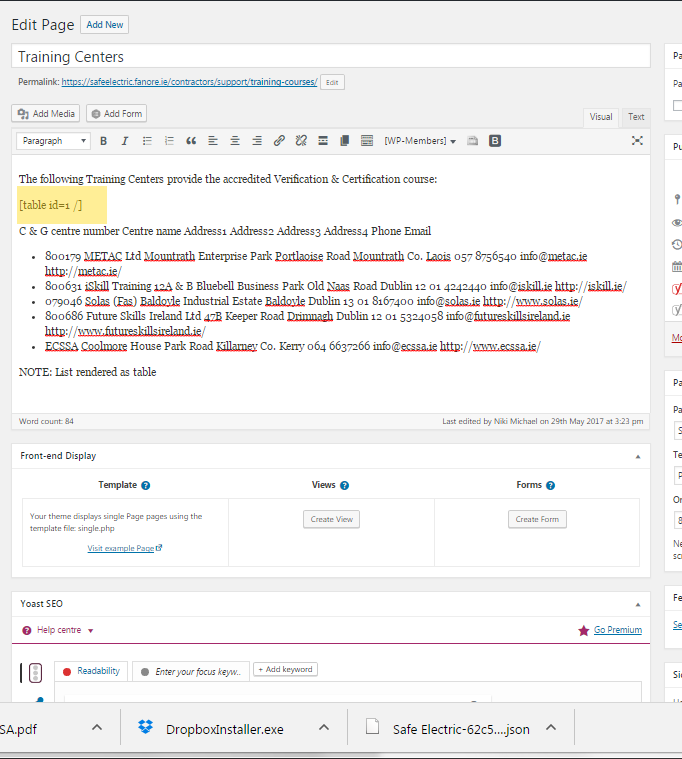Click the Add Form button

pyautogui.click(x=116, y=114)
